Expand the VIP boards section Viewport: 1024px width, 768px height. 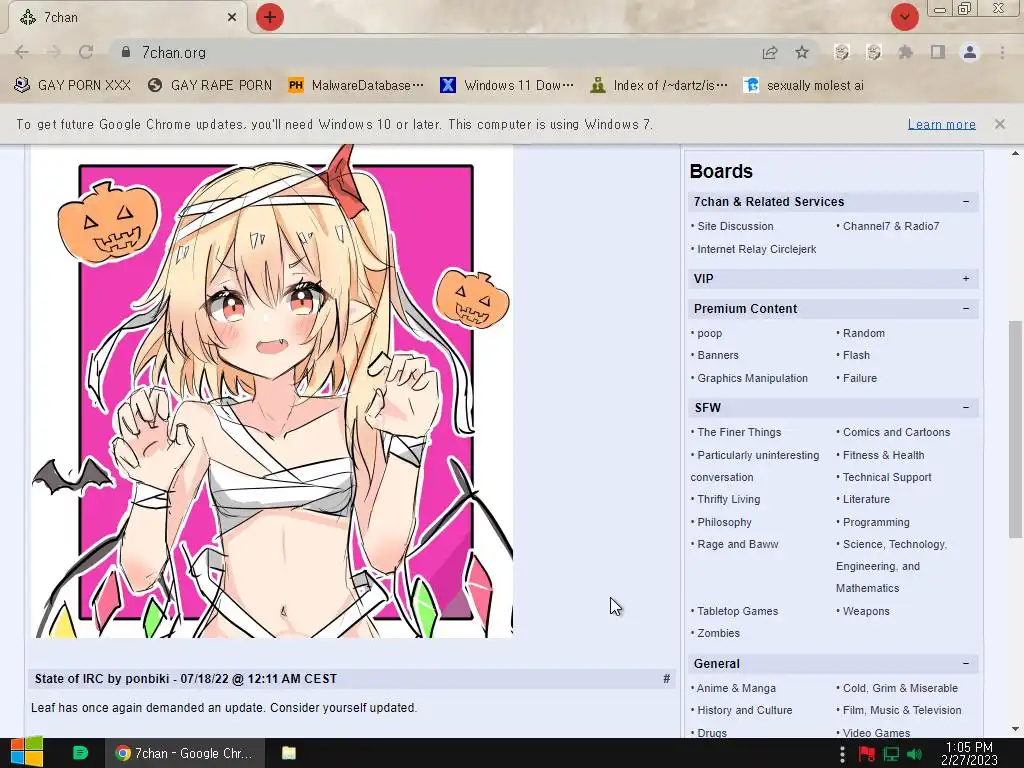click(966, 279)
